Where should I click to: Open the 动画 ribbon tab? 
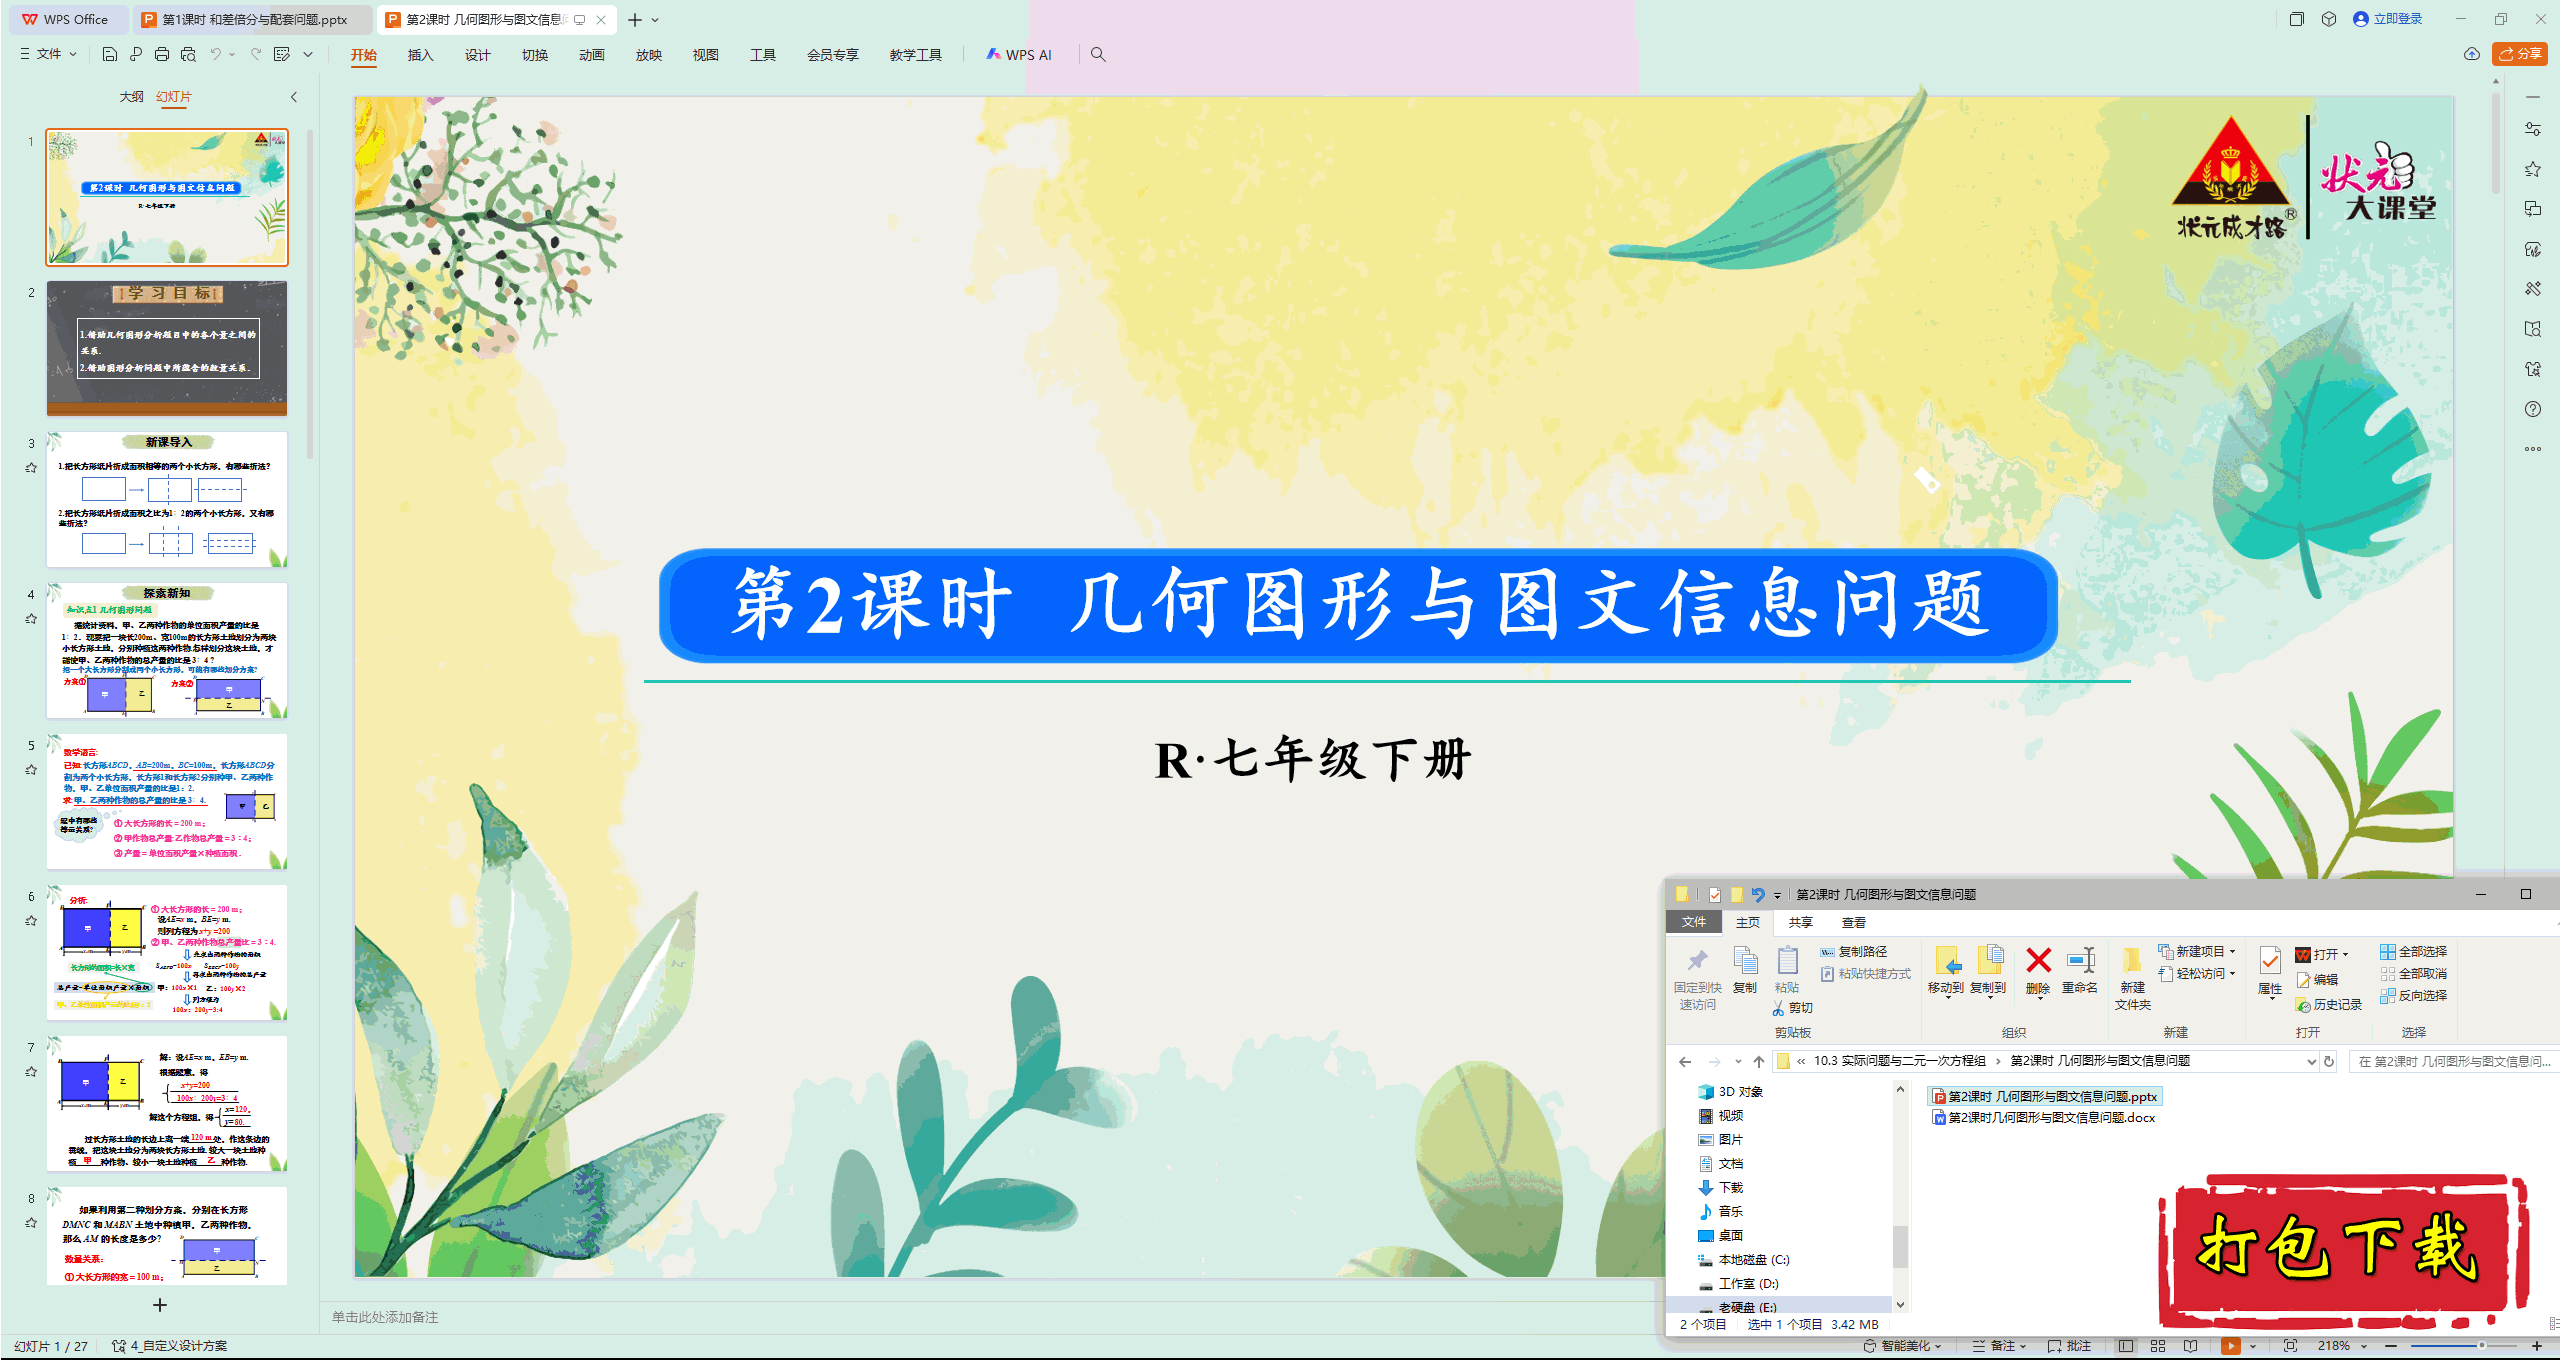591,55
